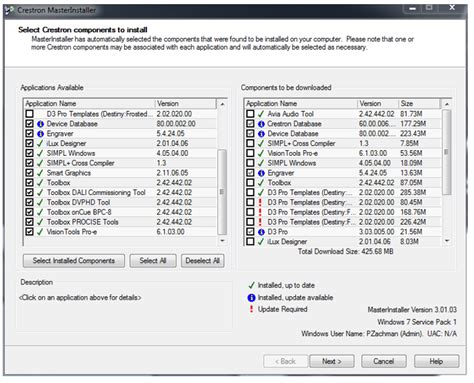The image size is (474, 383).
Task: Uncheck Device Database in Applications Available
Action: point(29,124)
